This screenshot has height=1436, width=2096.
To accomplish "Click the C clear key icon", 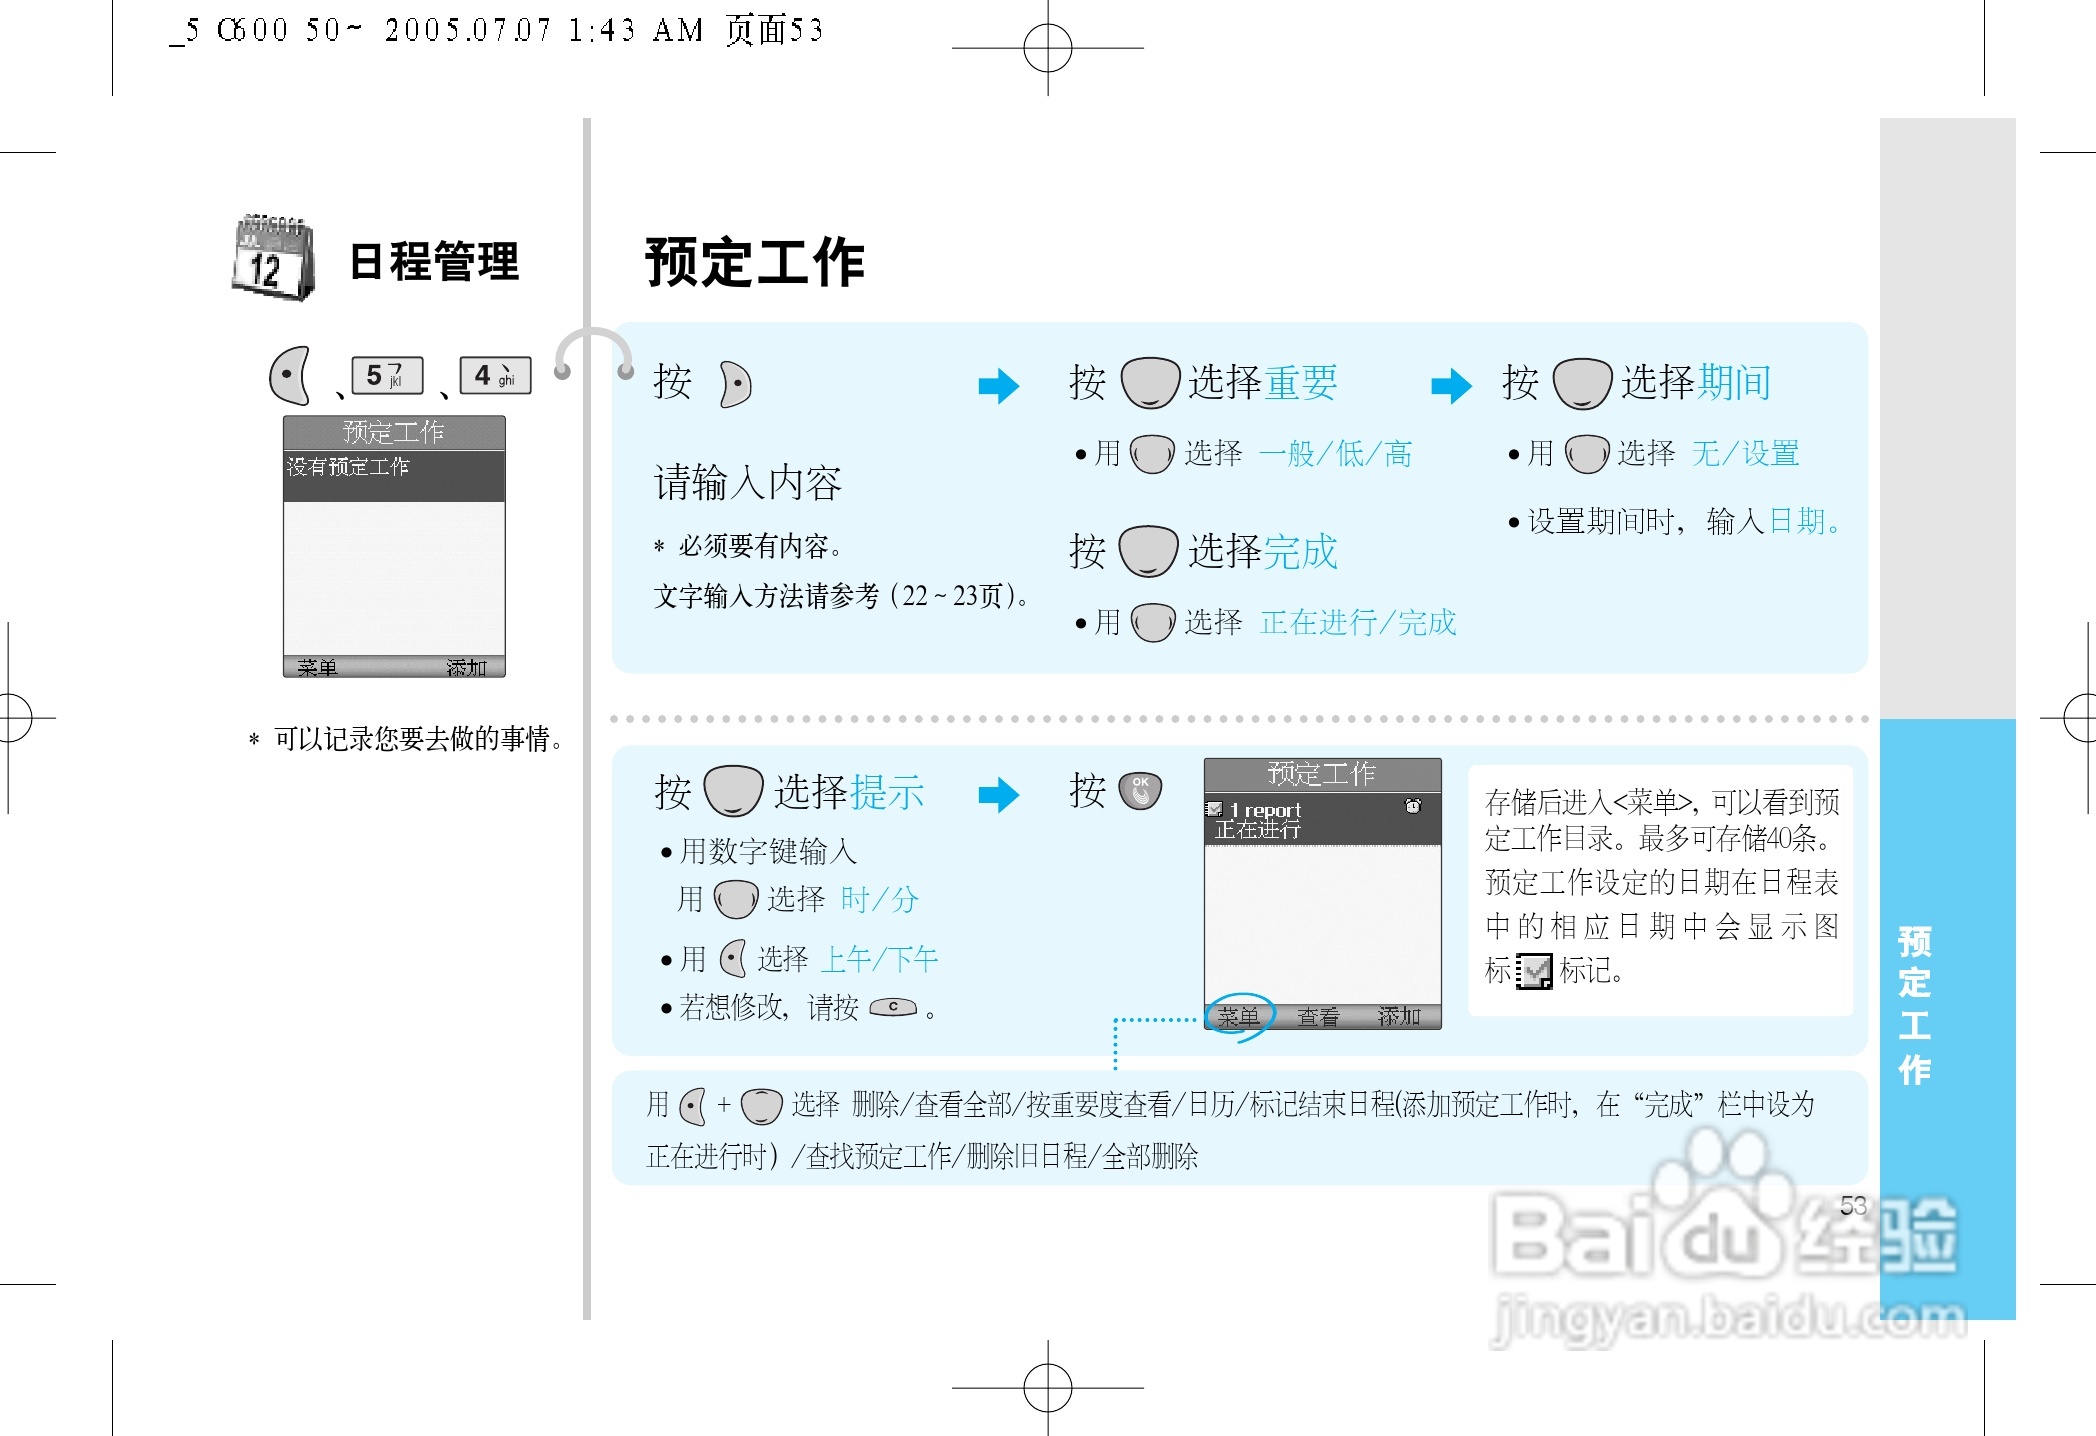I will 893,1007.
